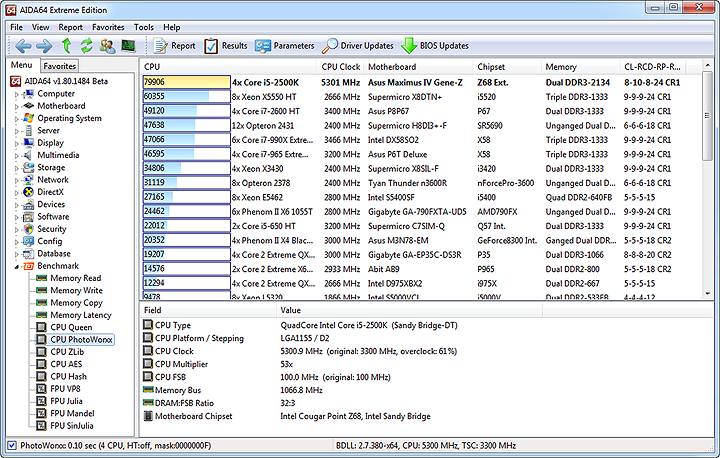Refresh with the green circular arrows icon
Image resolution: width=720 pixels, height=458 pixels.
[x=86, y=46]
